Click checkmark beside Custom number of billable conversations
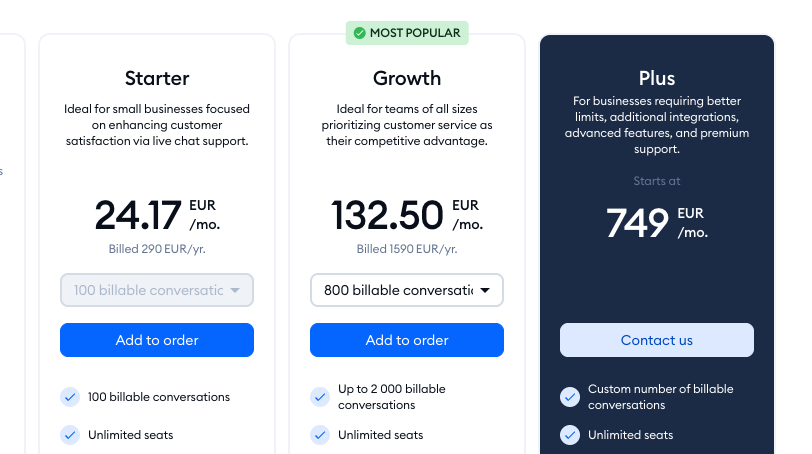The height and width of the screenshot is (454, 812). (x=570, y=397)
